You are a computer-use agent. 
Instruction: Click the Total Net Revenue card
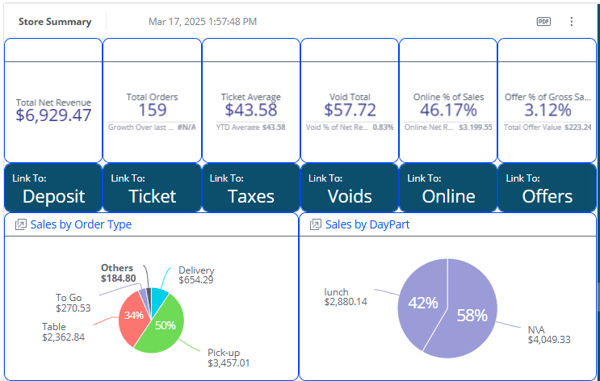pyautogui.click(x=53, y=100)
